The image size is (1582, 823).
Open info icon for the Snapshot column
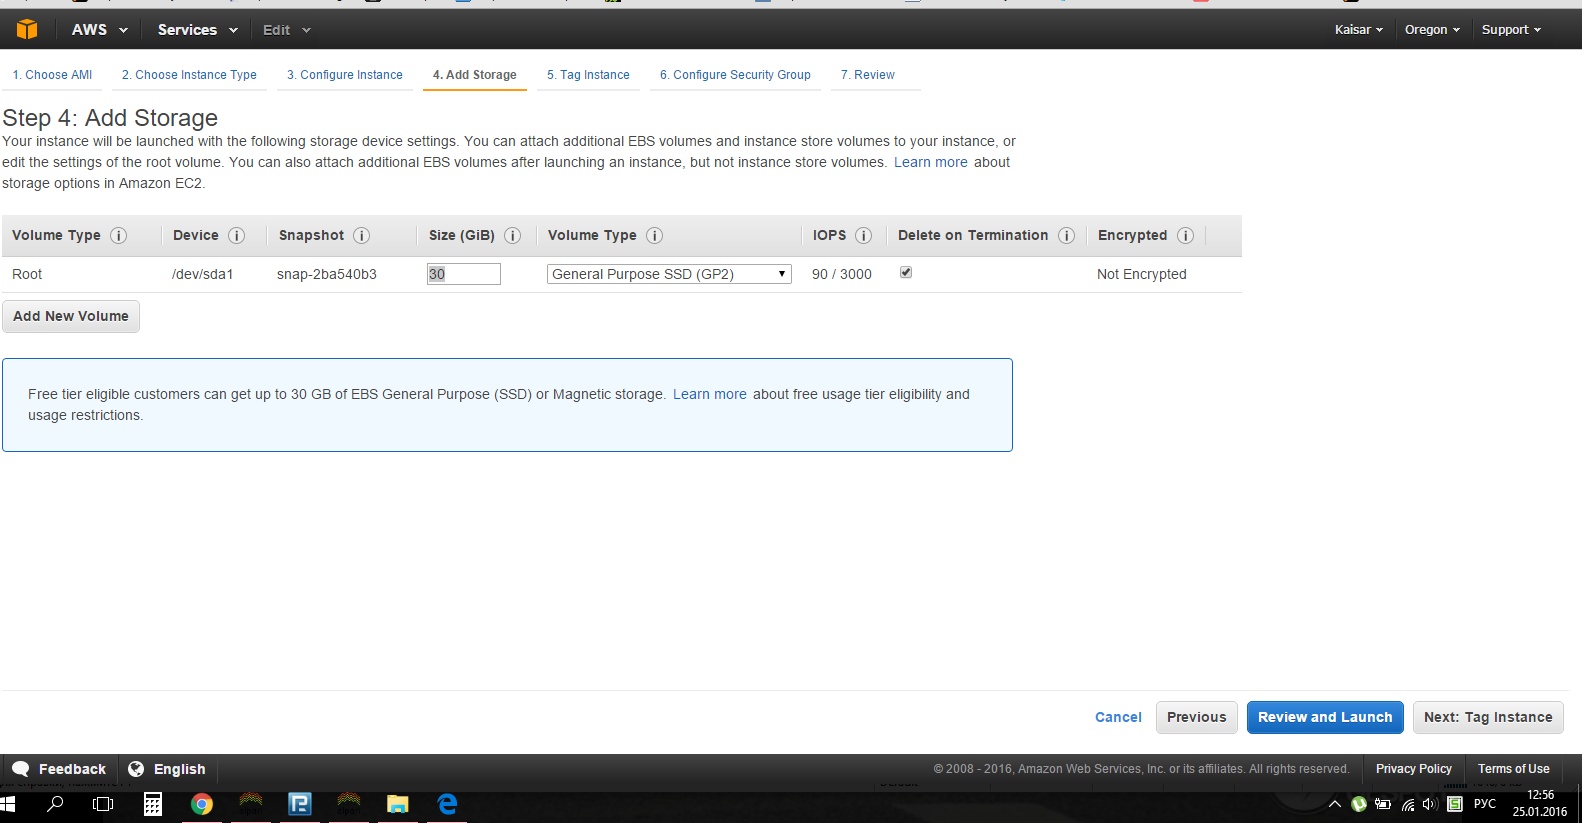pos(362,236)
